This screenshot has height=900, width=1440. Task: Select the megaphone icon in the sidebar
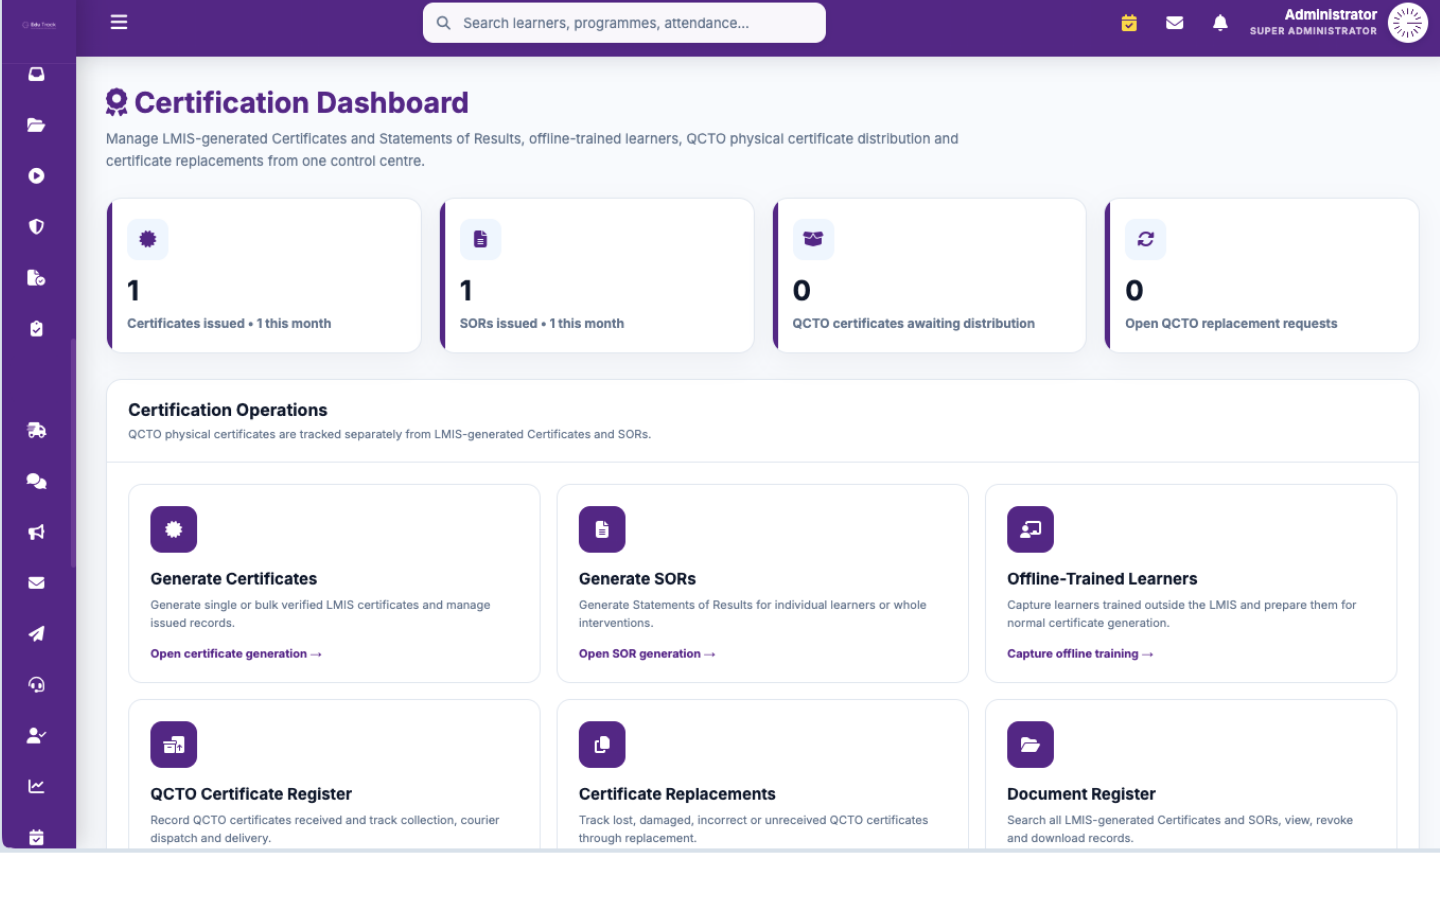pyautogui.click(x=37, y=533)
